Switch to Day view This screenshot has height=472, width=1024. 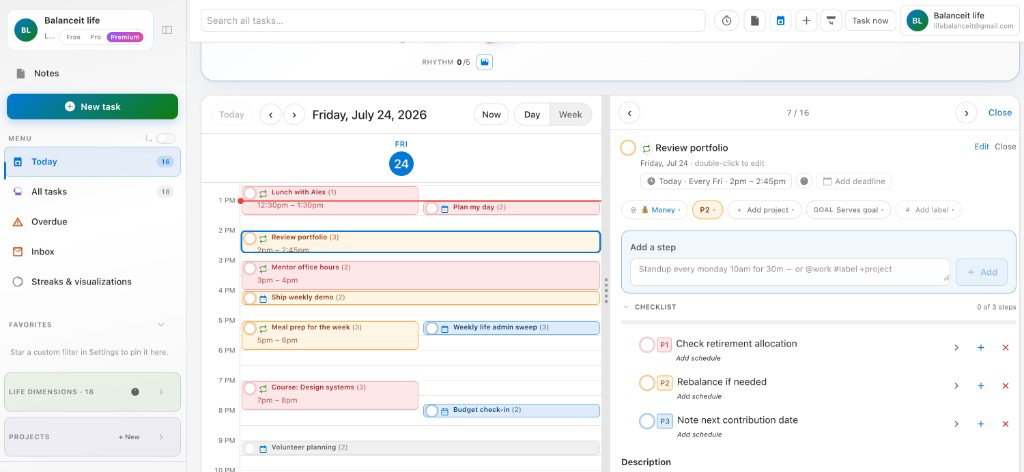532,115
